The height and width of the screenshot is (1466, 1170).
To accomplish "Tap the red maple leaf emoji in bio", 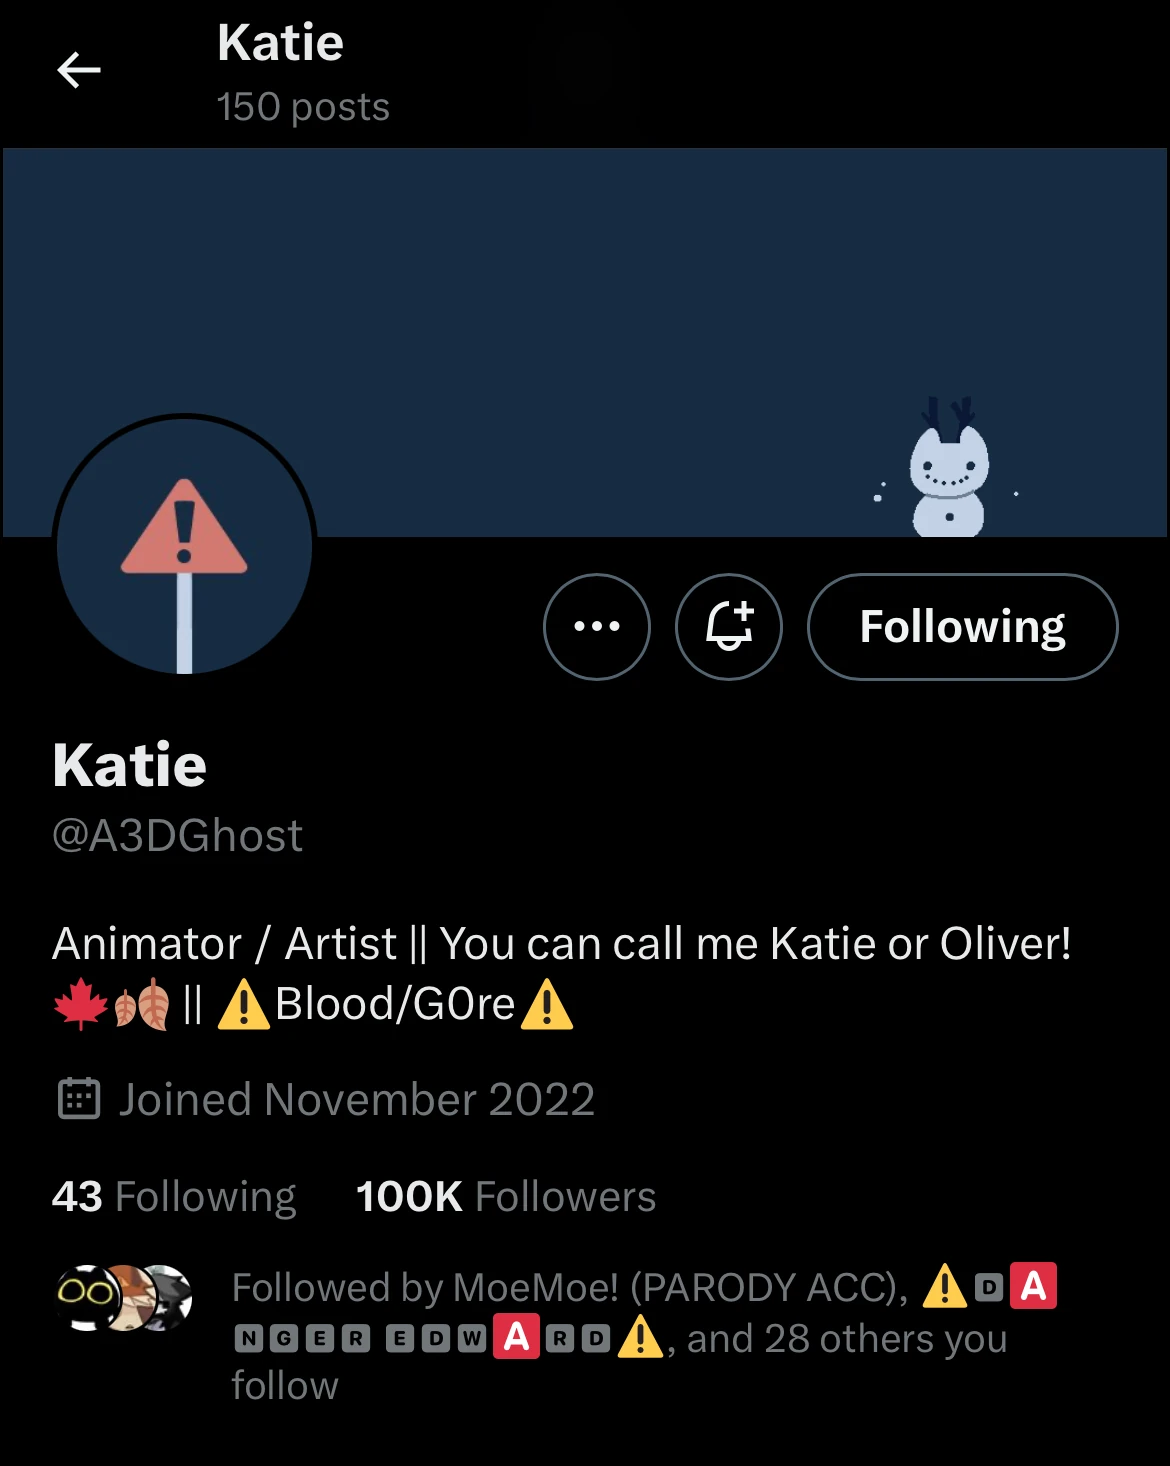I will pos(80,1004).
